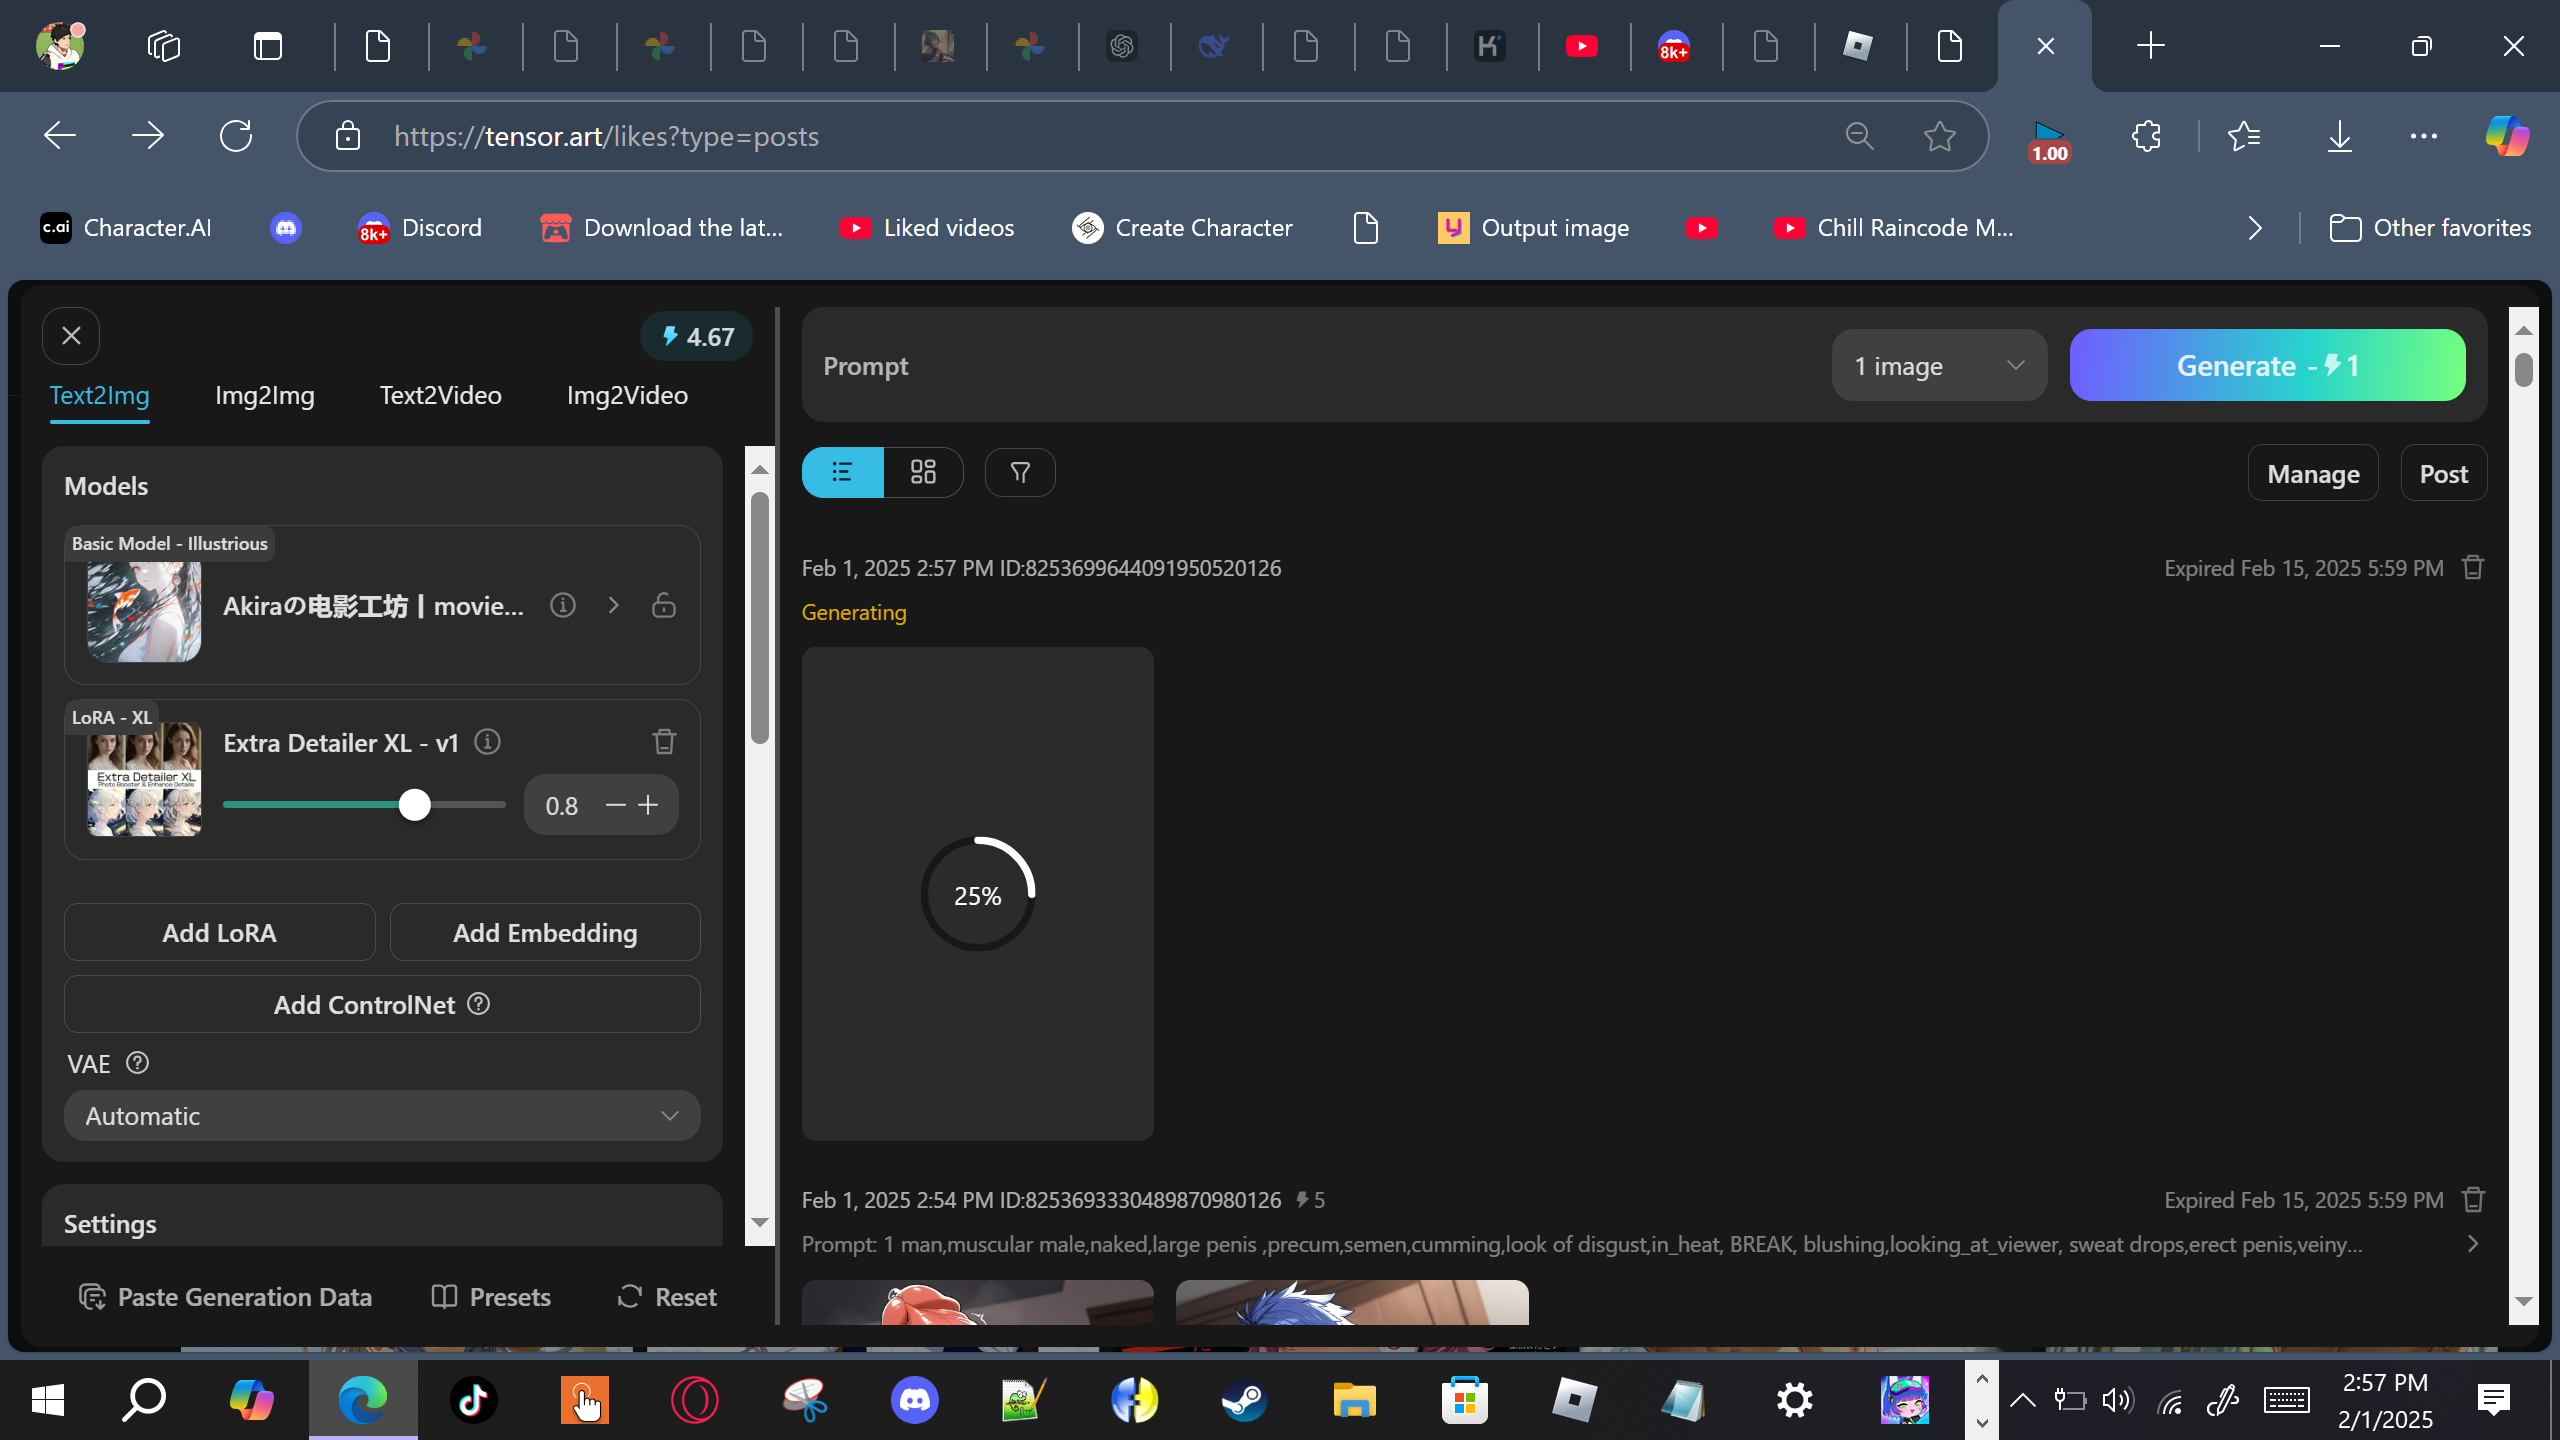Expand the 1 image count dropdown
This screenshot has height=1440, width=2560.
[1938, 366]
